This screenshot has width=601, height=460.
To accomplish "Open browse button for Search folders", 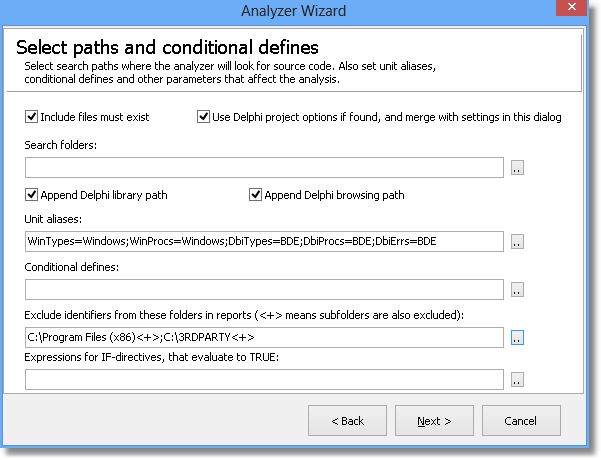I will click(517, 168).
